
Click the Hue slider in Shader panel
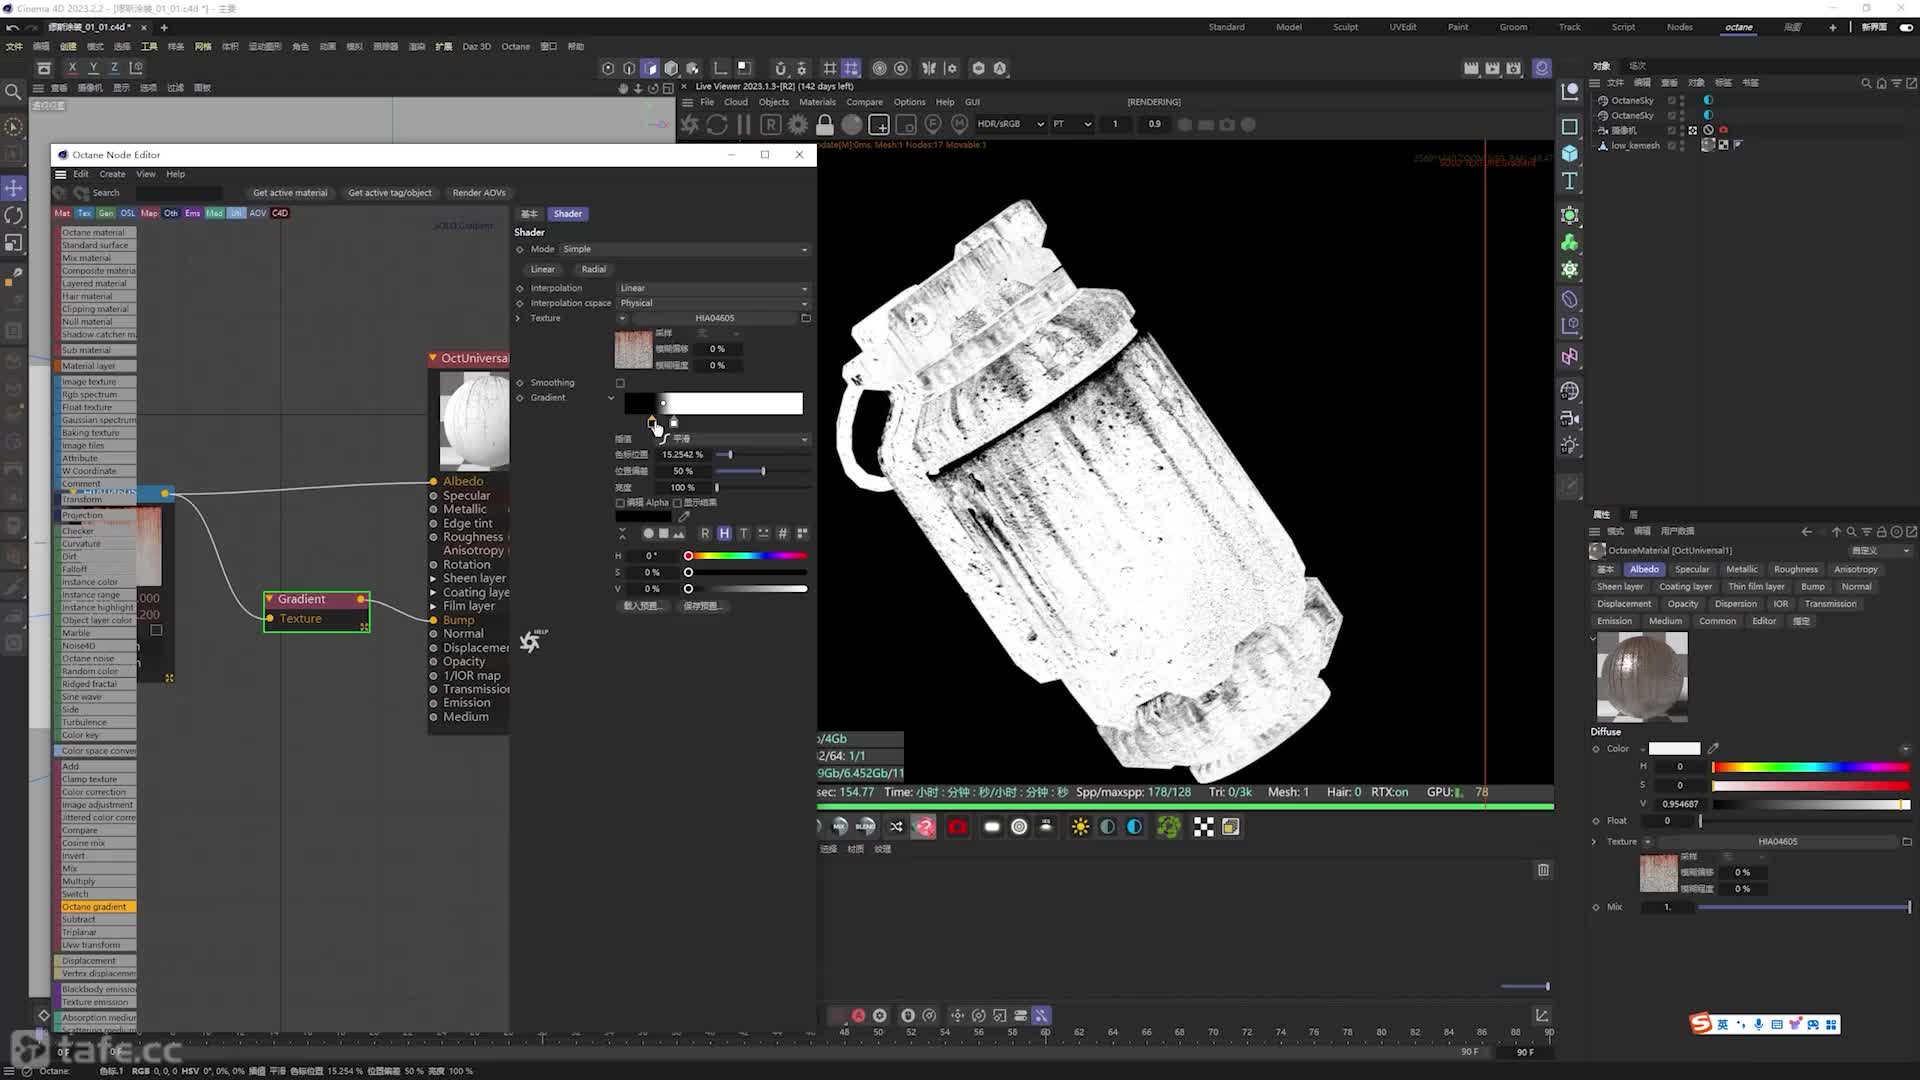pyautogui.click(x=746, y=556)
